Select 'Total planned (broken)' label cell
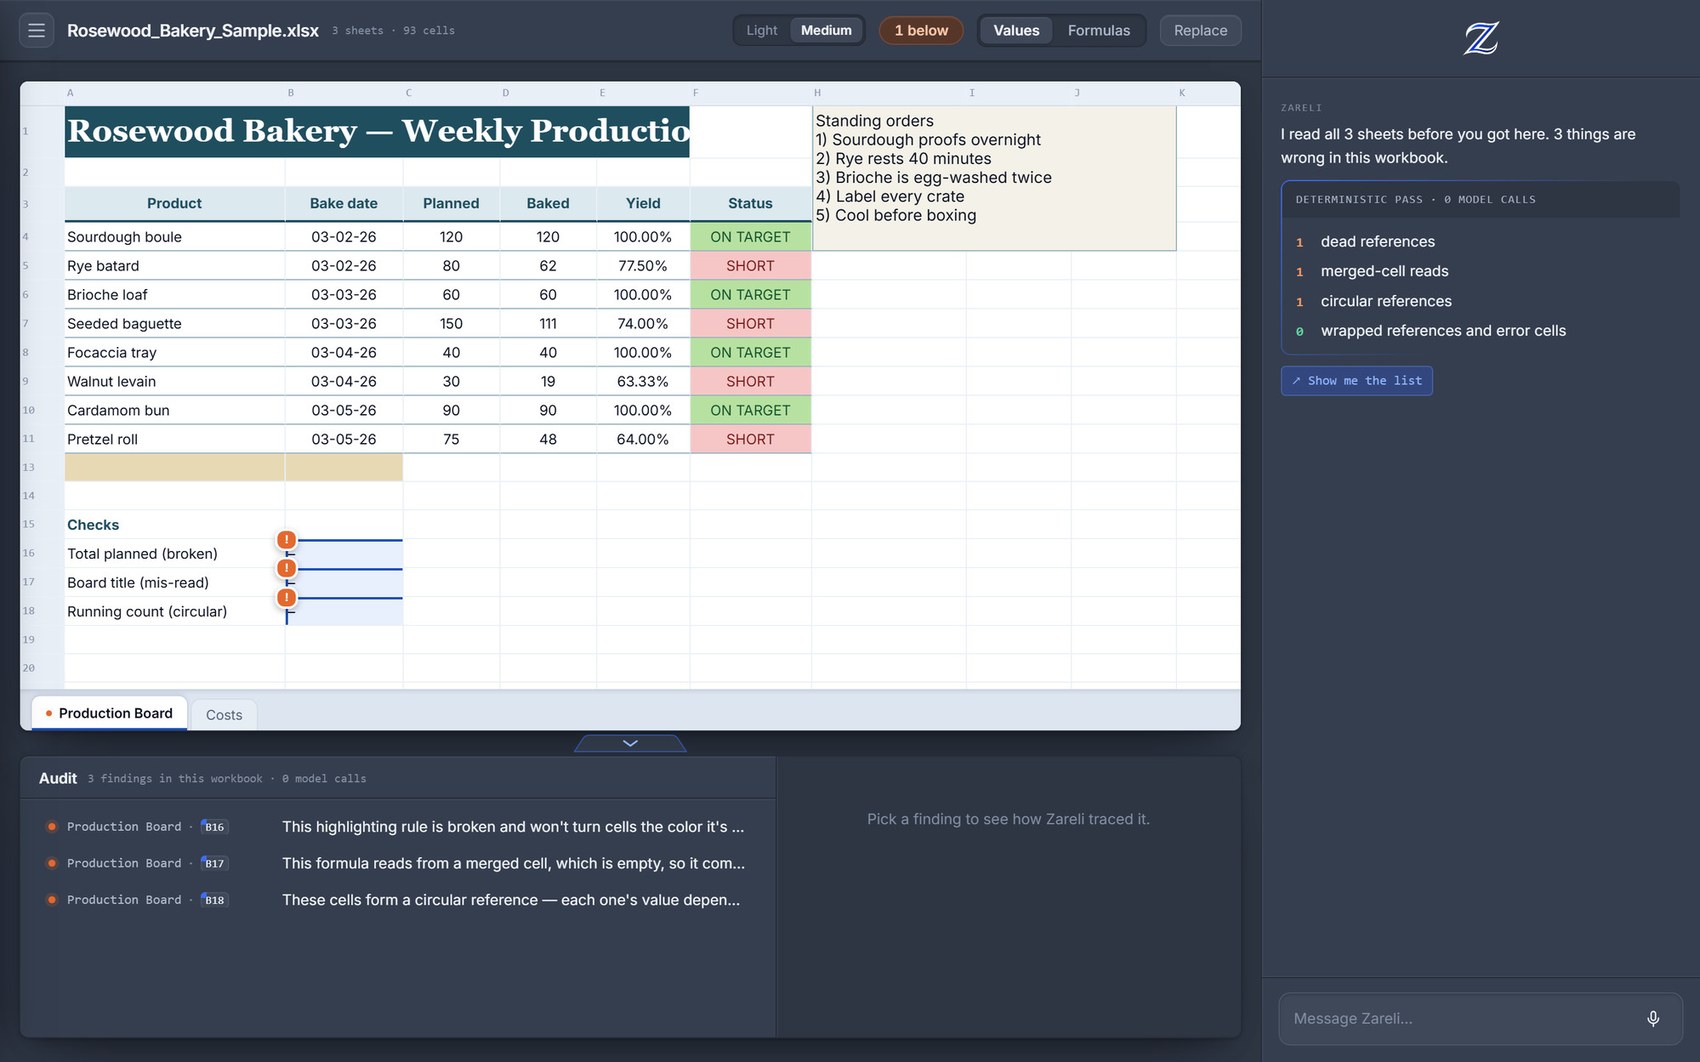The height and width of the screenshot is (1062, 1700). (x=174, y=554)
